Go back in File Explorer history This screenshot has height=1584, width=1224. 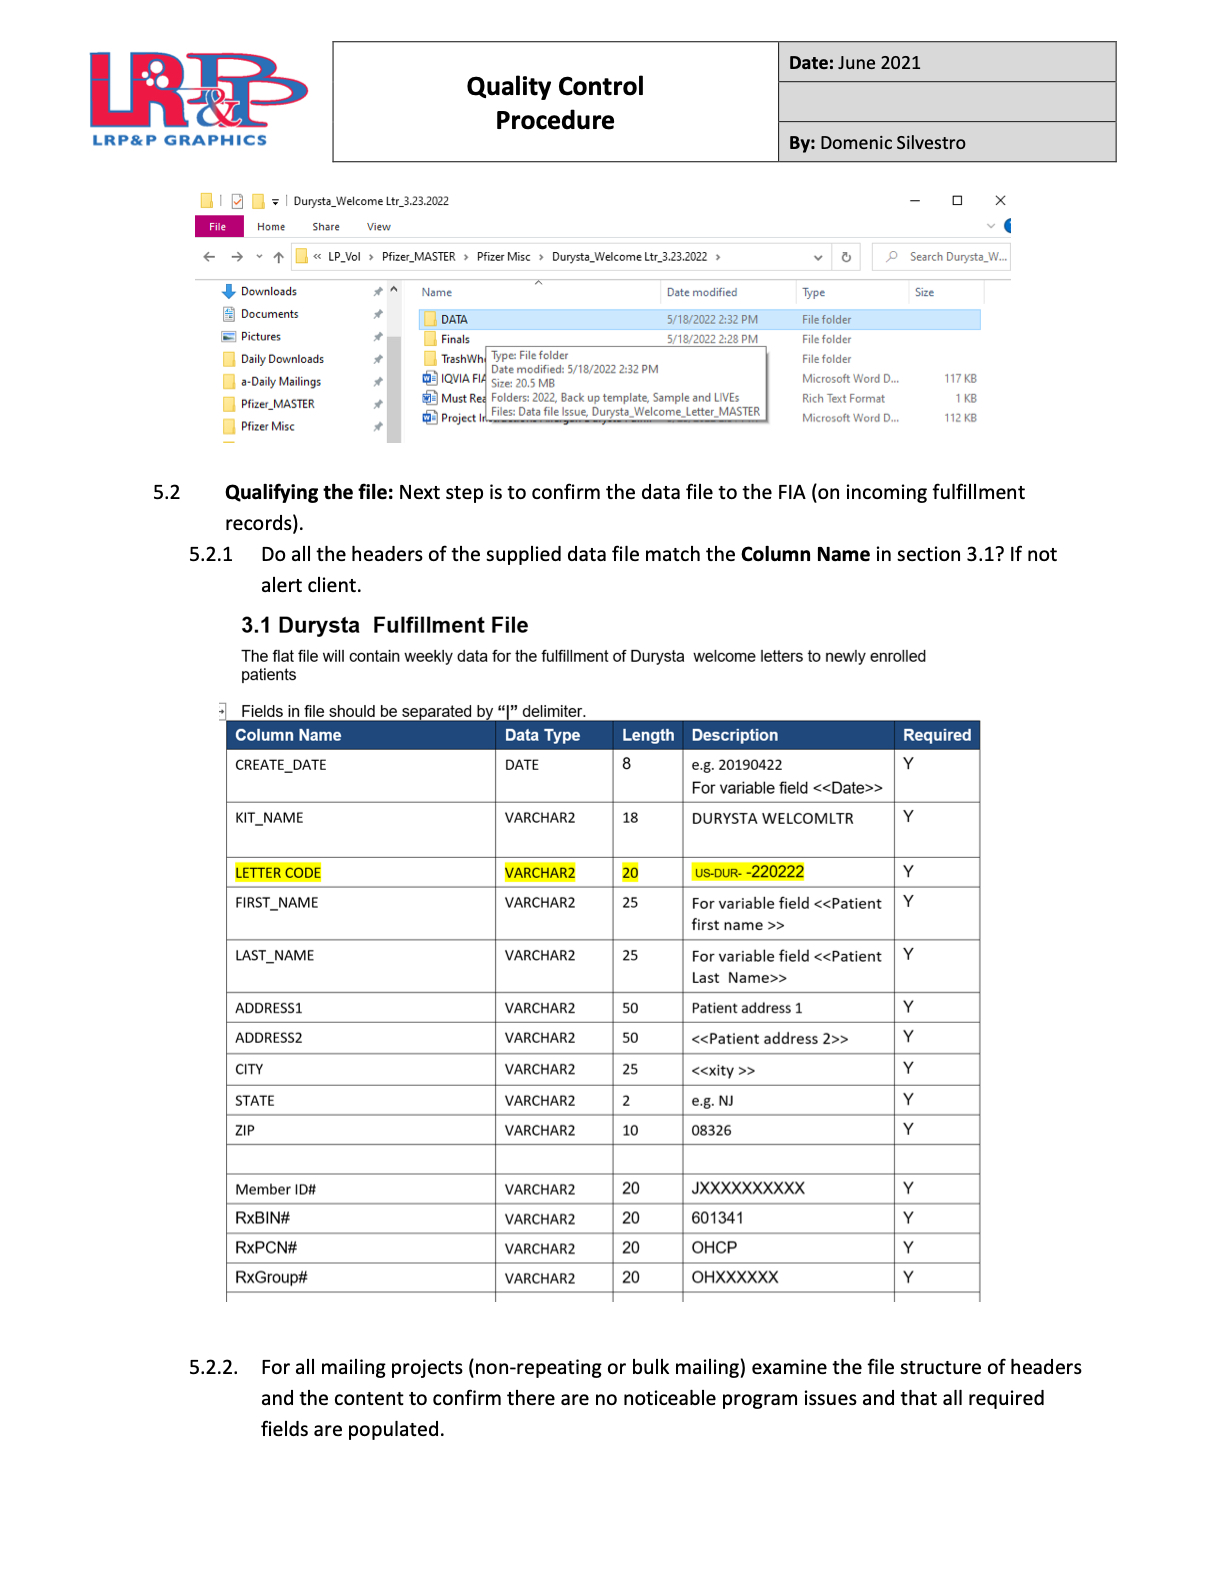(209, 257)
